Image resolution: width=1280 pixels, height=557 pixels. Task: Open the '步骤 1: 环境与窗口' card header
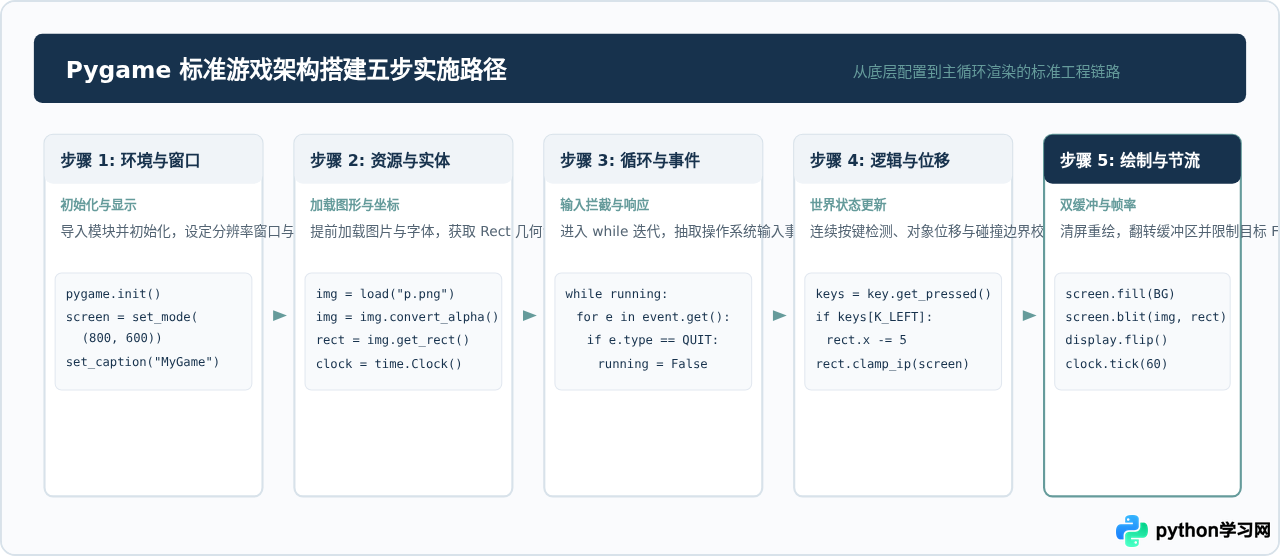coord(154,160)
